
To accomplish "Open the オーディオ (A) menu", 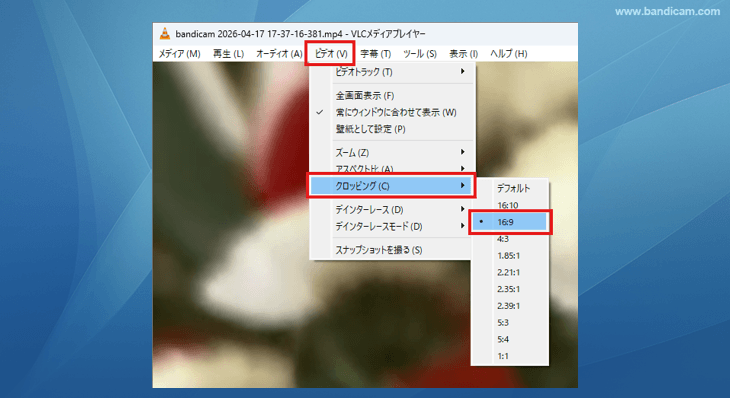I will pyautogui.click(x=279, y=54).
